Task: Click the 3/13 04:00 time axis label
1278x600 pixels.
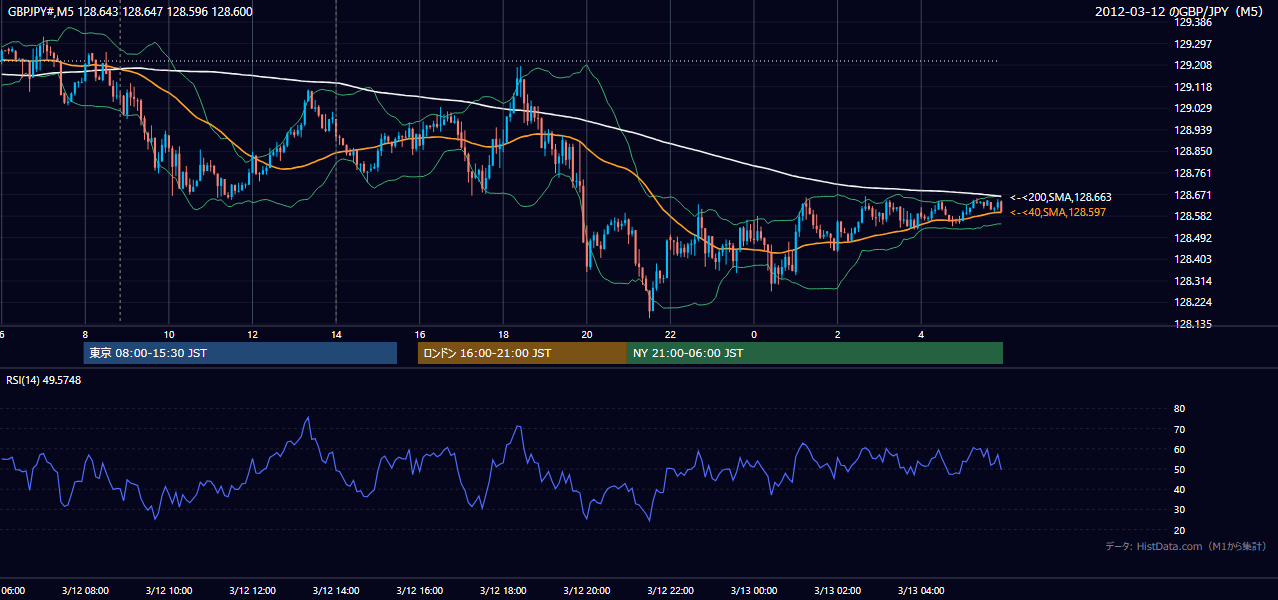Action: click(x=921, y=590)
